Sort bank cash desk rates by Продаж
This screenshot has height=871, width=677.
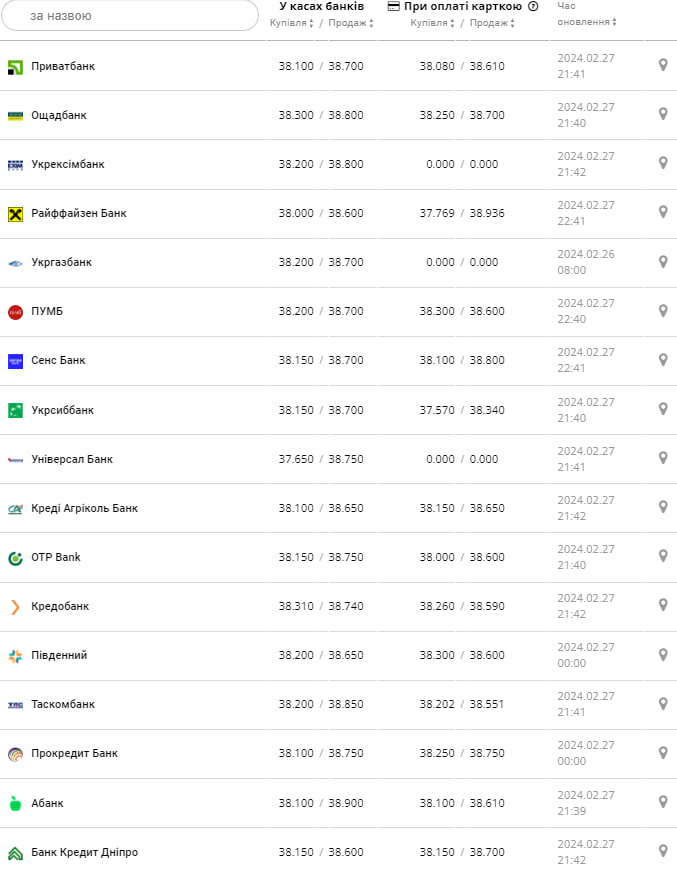click(x=351, y=23)
